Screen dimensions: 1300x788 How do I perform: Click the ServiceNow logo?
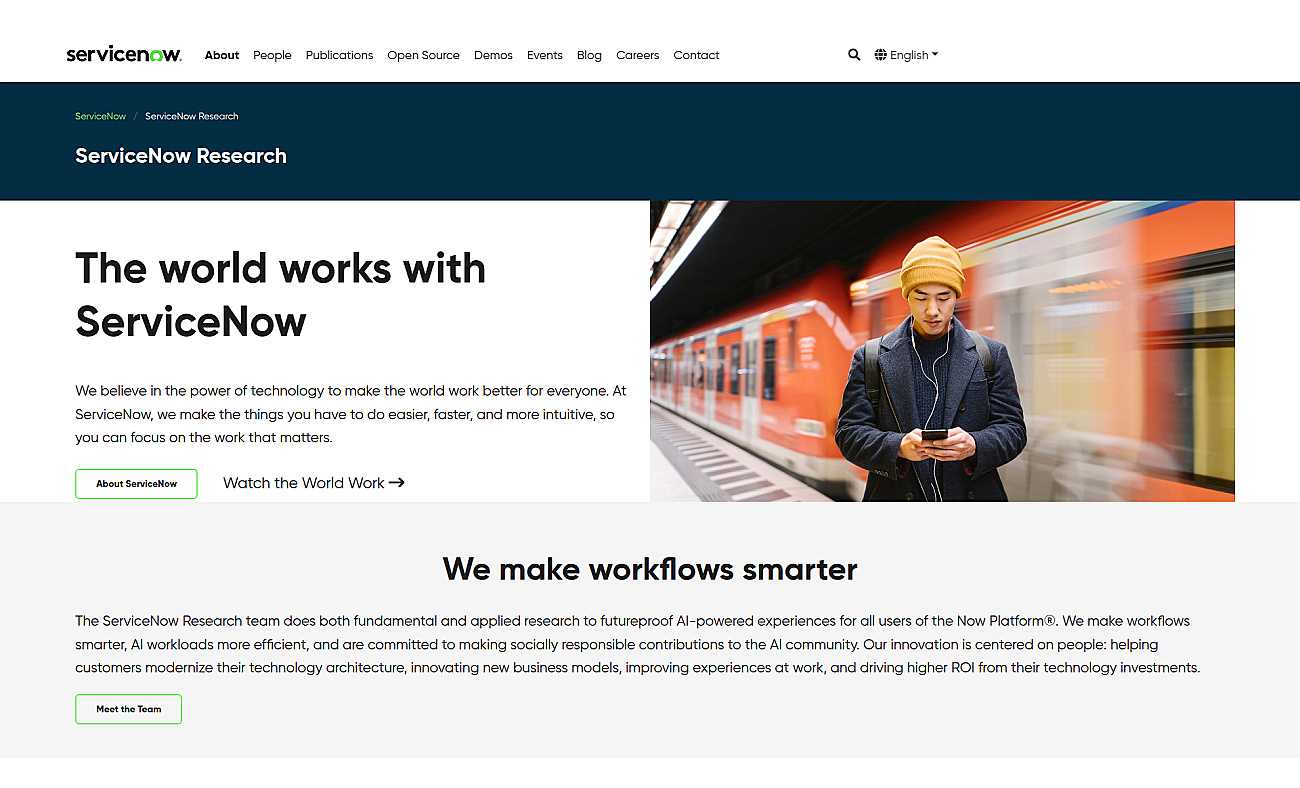(124, 55)
